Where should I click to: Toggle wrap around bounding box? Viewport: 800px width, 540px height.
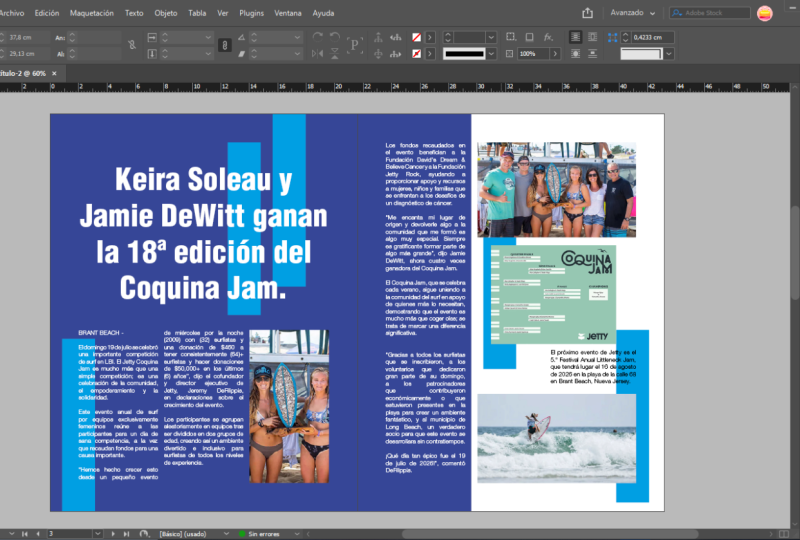point(592,37)
